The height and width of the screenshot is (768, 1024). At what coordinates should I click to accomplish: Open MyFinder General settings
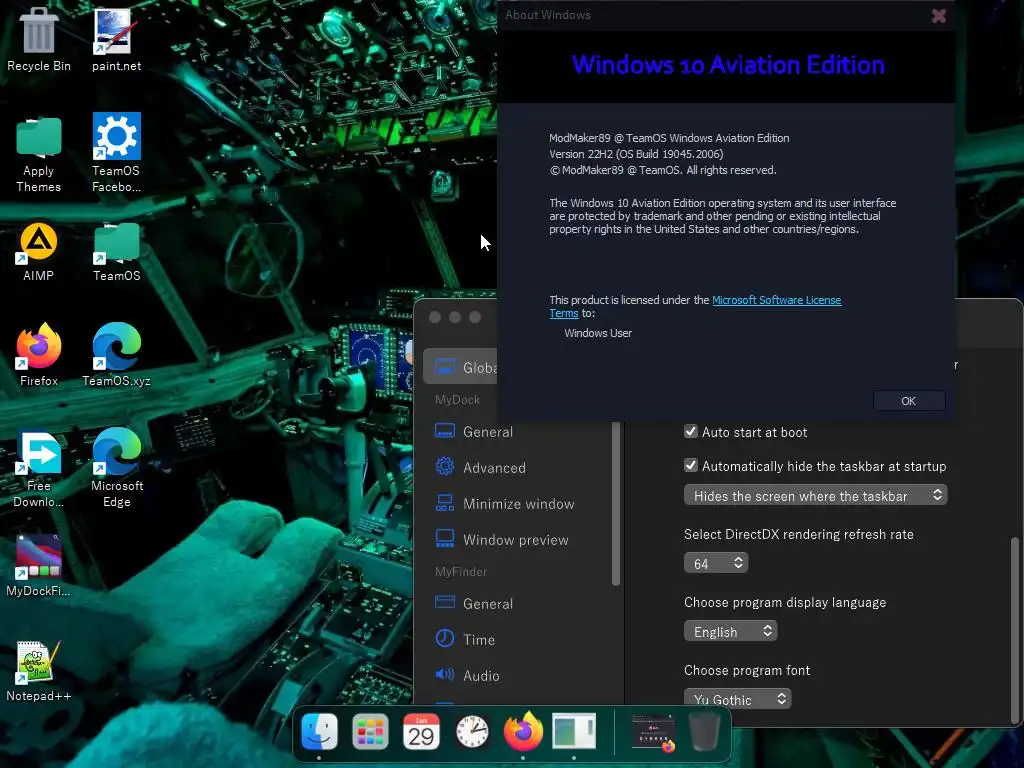[474, 603]
